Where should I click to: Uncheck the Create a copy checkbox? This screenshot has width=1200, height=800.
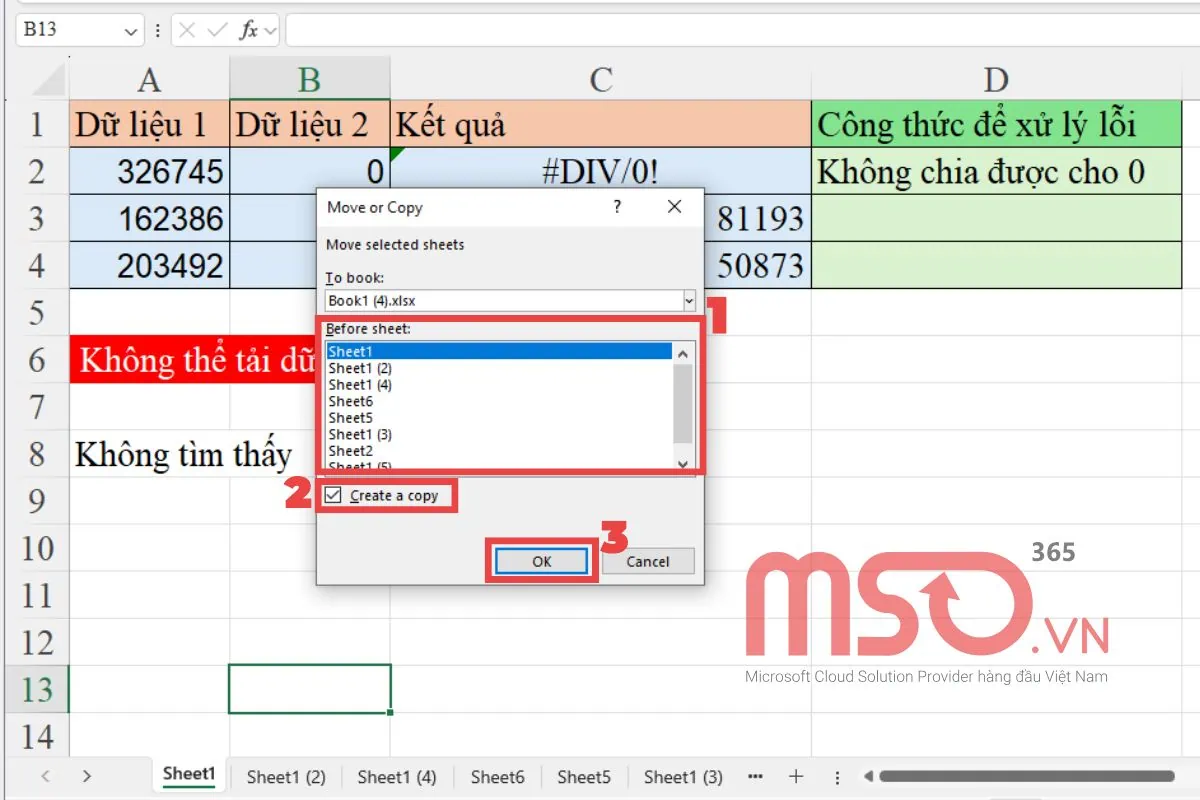pyautogui.click(x=334, y=494)
